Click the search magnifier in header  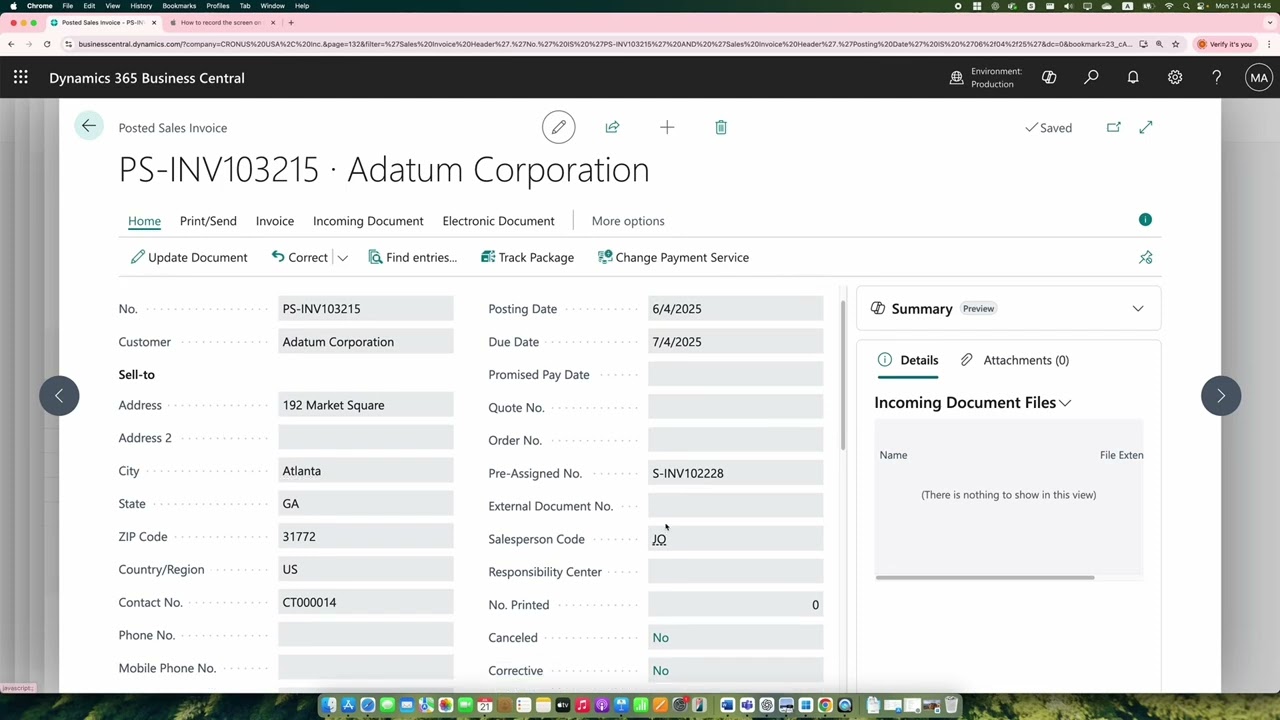pos(1091,77)
